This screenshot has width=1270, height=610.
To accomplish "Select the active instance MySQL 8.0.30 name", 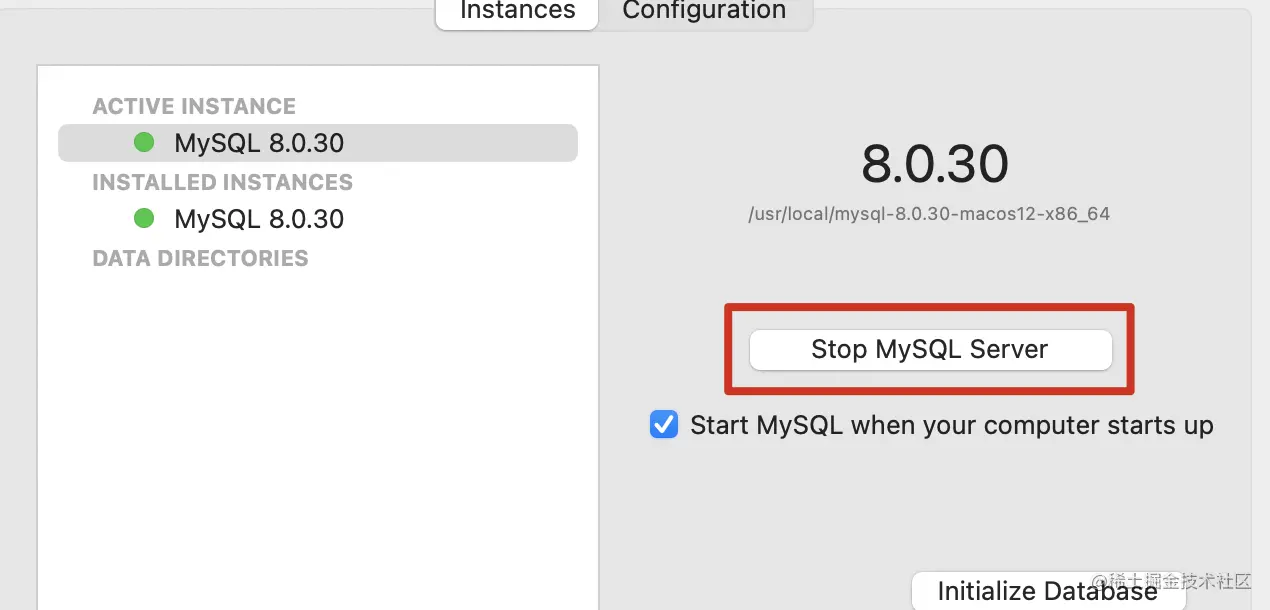I will point(259,143).
